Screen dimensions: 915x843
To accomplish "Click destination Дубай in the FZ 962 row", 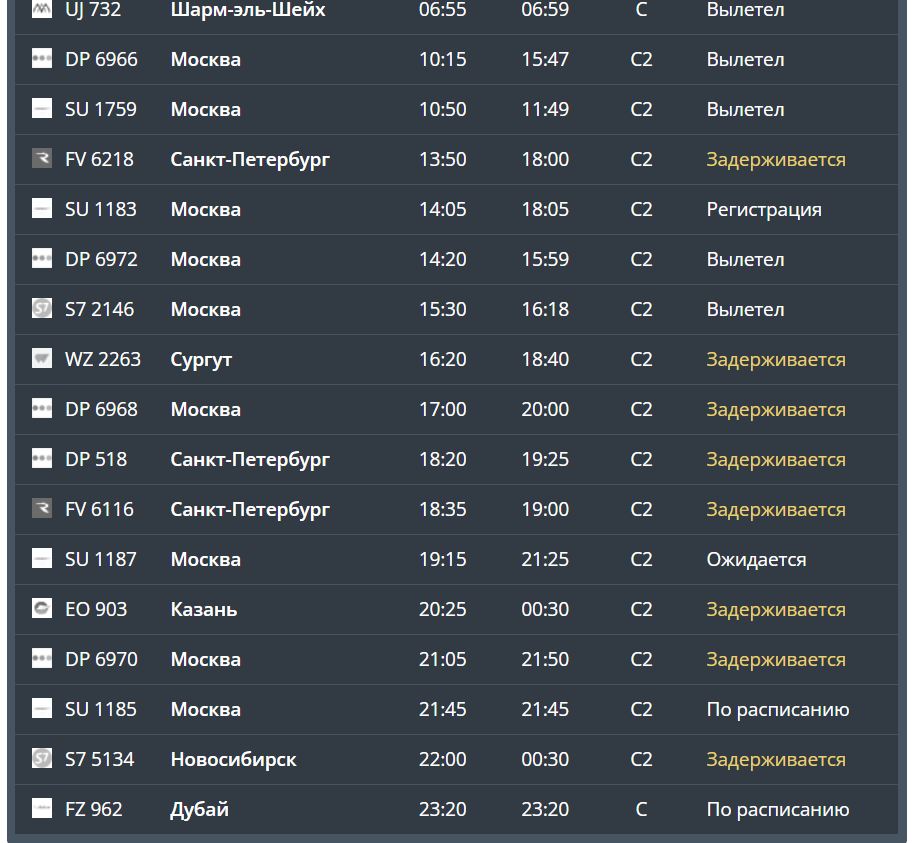I will tap(199, 809).
